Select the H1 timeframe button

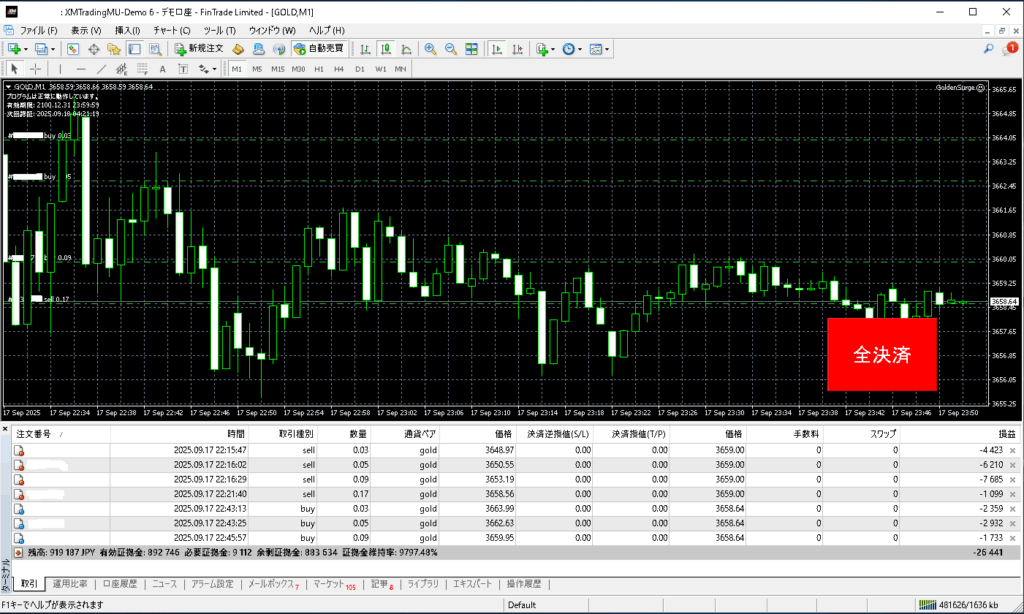(319, 69)
